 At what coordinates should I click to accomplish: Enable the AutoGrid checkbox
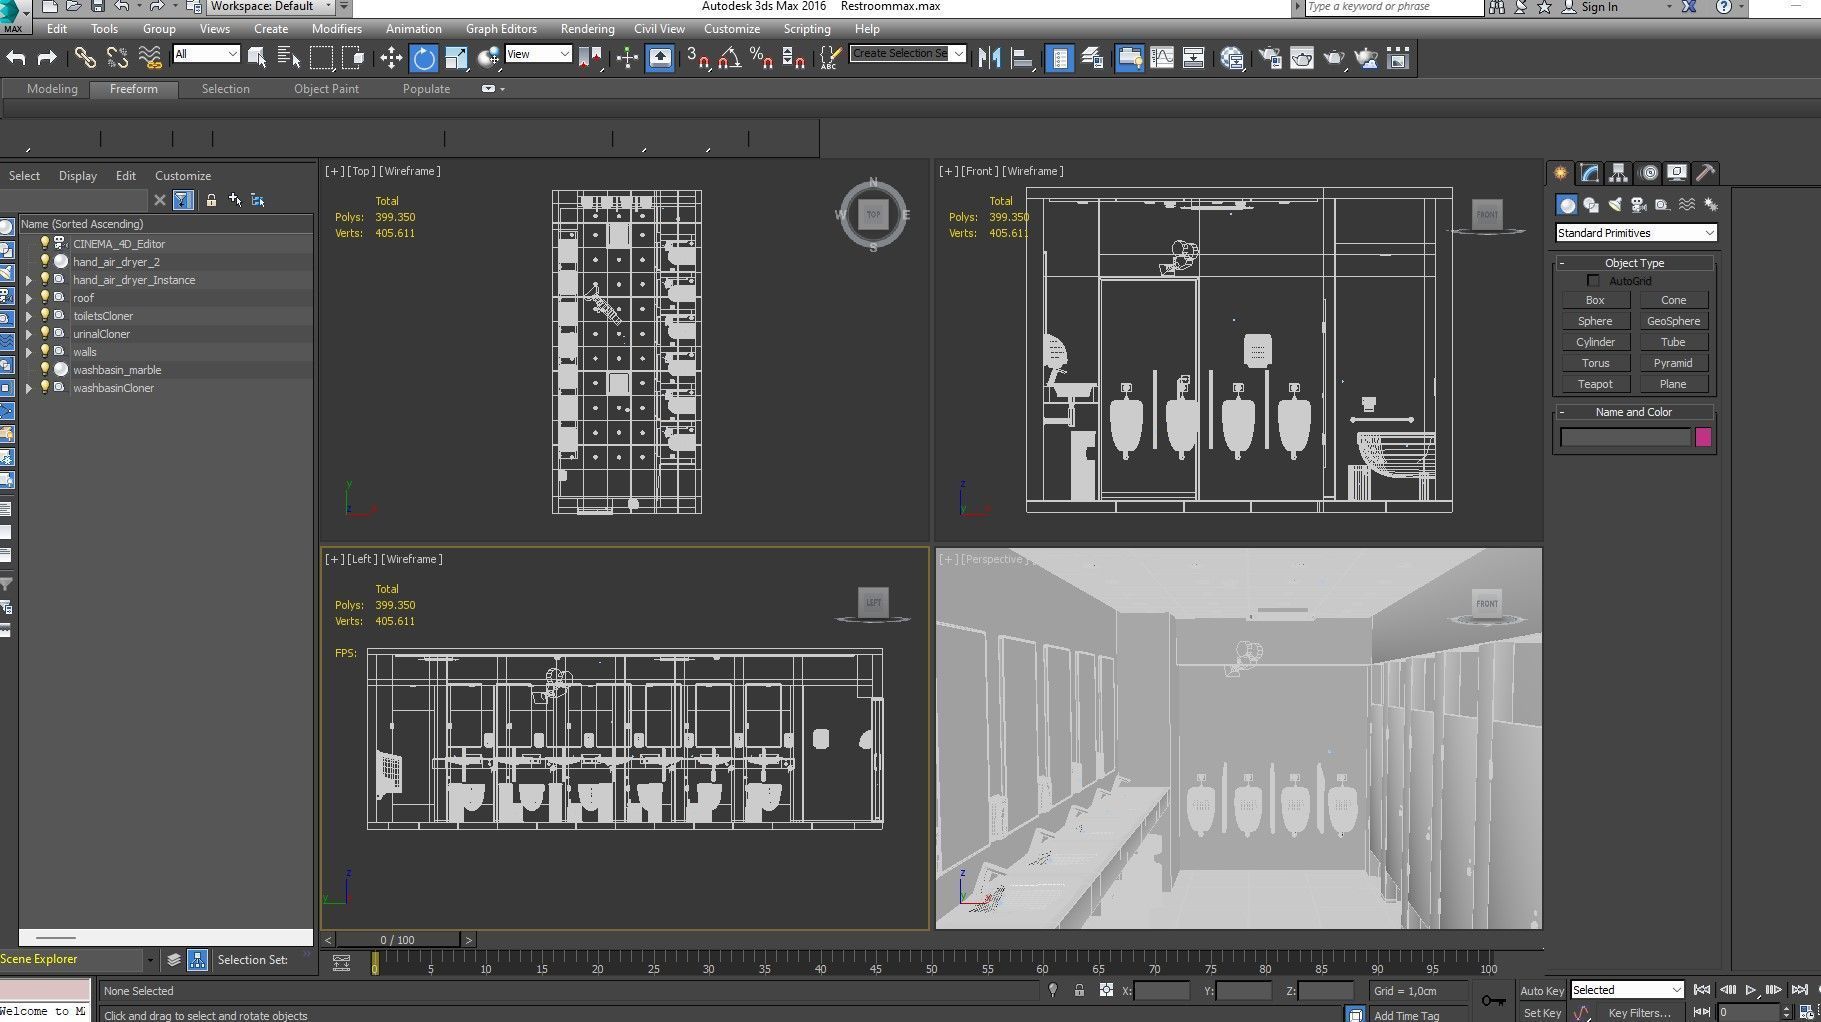click(x=1594, y=281)
